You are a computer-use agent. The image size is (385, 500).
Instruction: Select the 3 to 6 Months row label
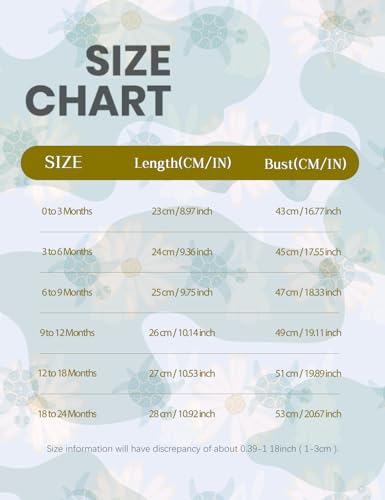click(x=67, y=252)
